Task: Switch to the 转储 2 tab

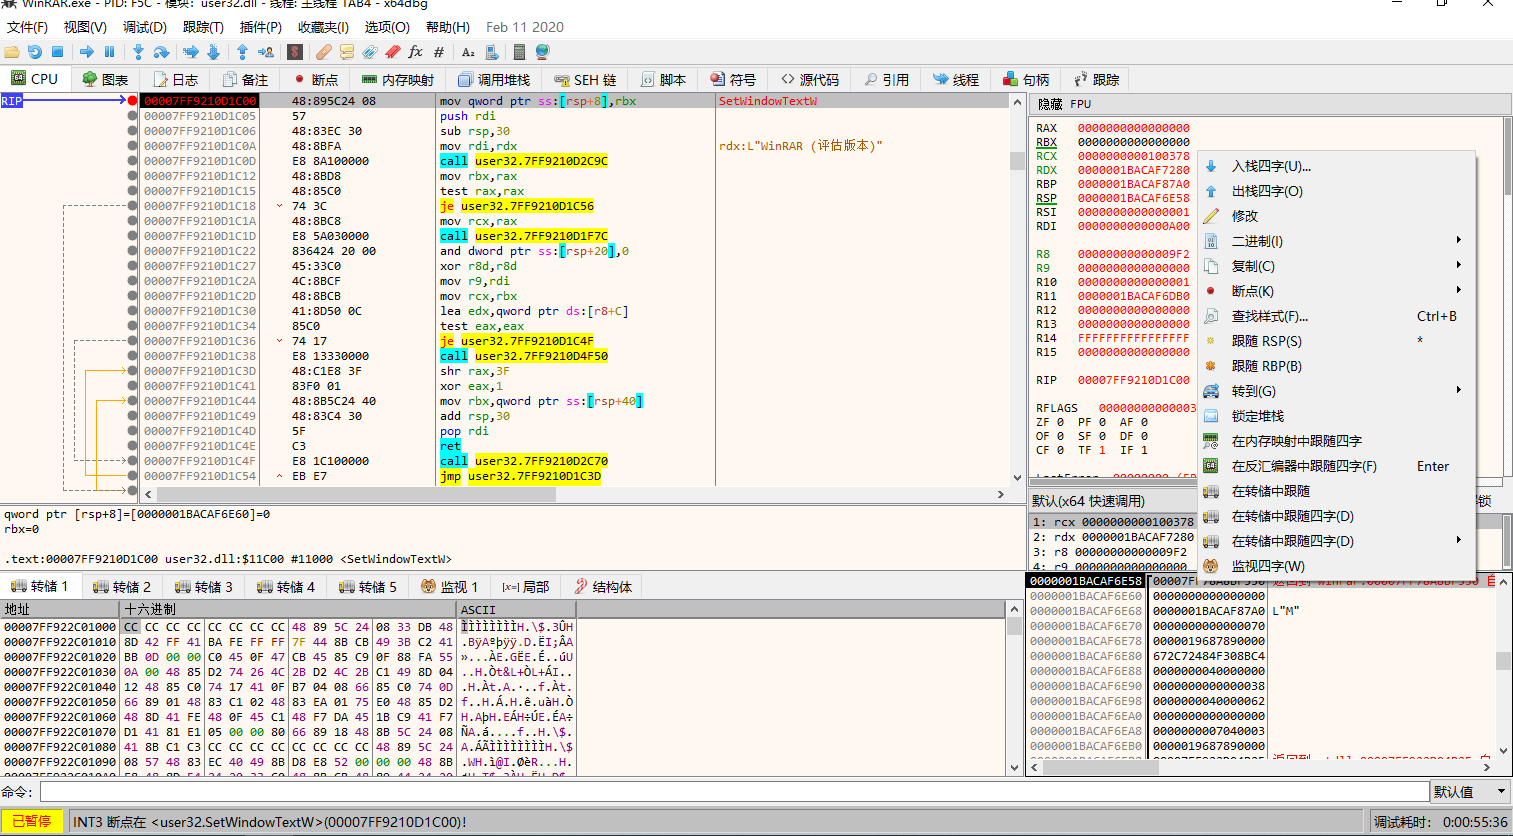Action: (122, 587)
